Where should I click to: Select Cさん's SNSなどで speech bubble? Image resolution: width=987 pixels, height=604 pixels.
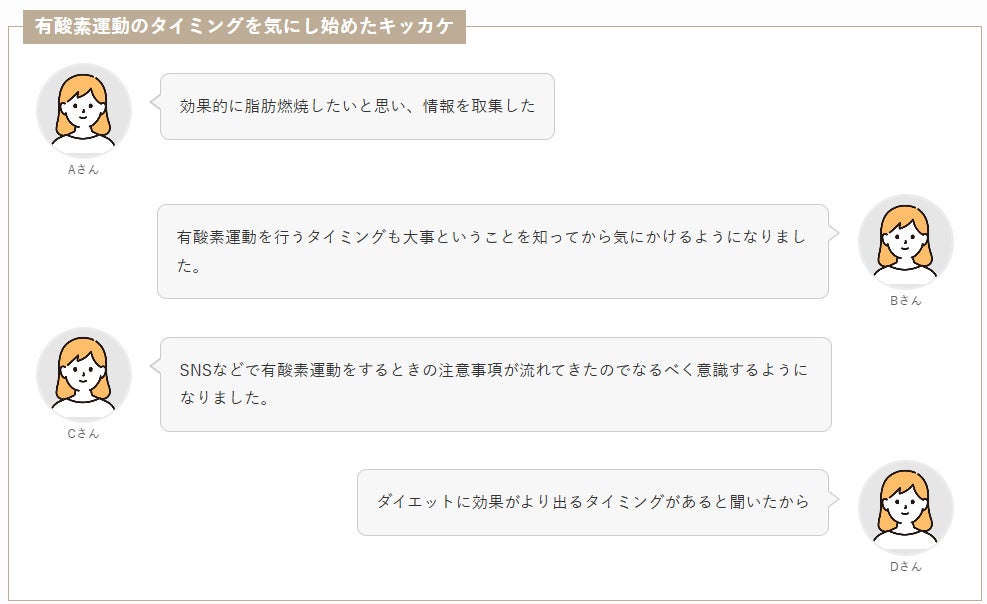tap(495, 384)
